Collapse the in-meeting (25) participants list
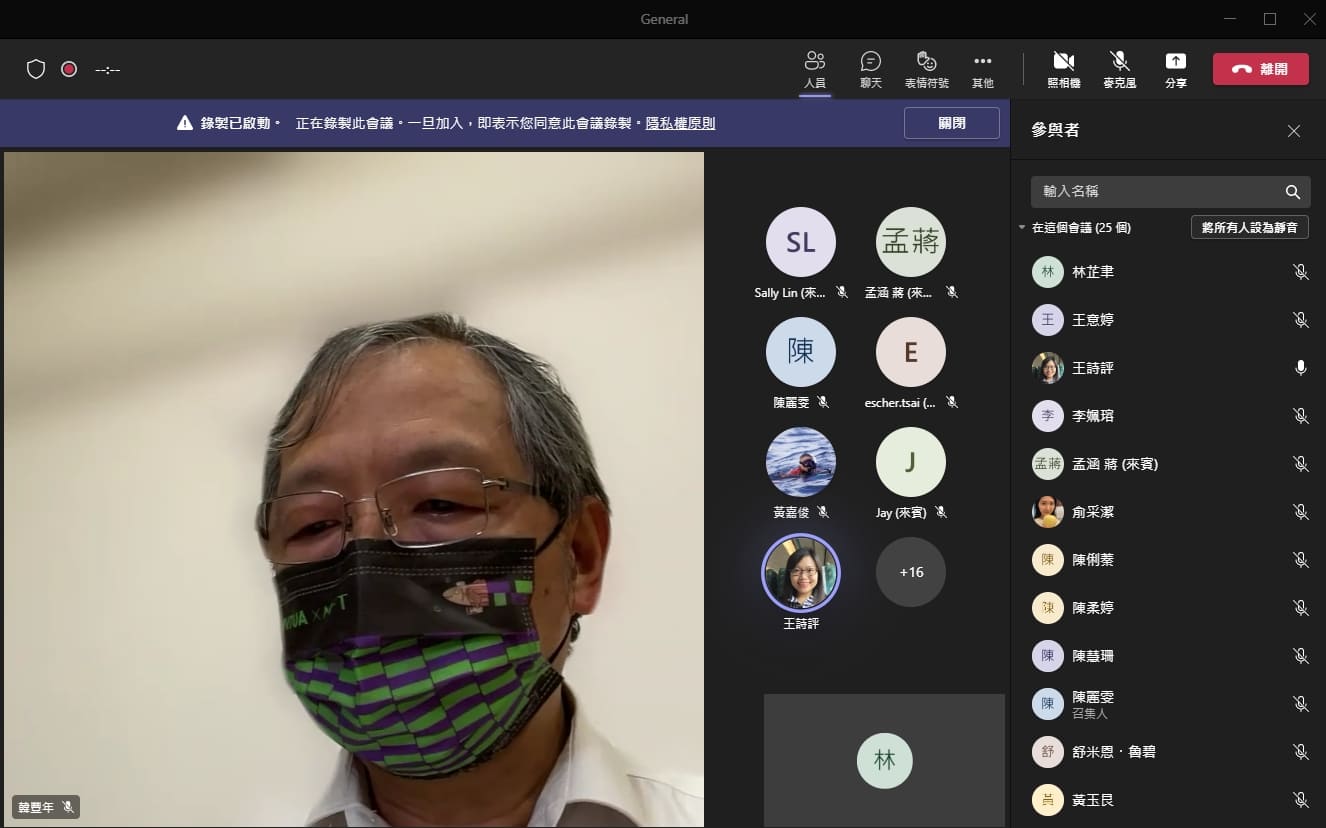1326x828 pixels. tap(1022, 228)
